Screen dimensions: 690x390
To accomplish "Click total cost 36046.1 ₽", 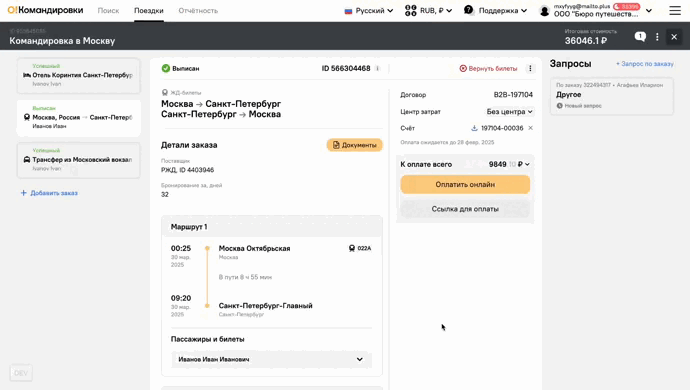I will pyautogui.click(x=586, y=40).
